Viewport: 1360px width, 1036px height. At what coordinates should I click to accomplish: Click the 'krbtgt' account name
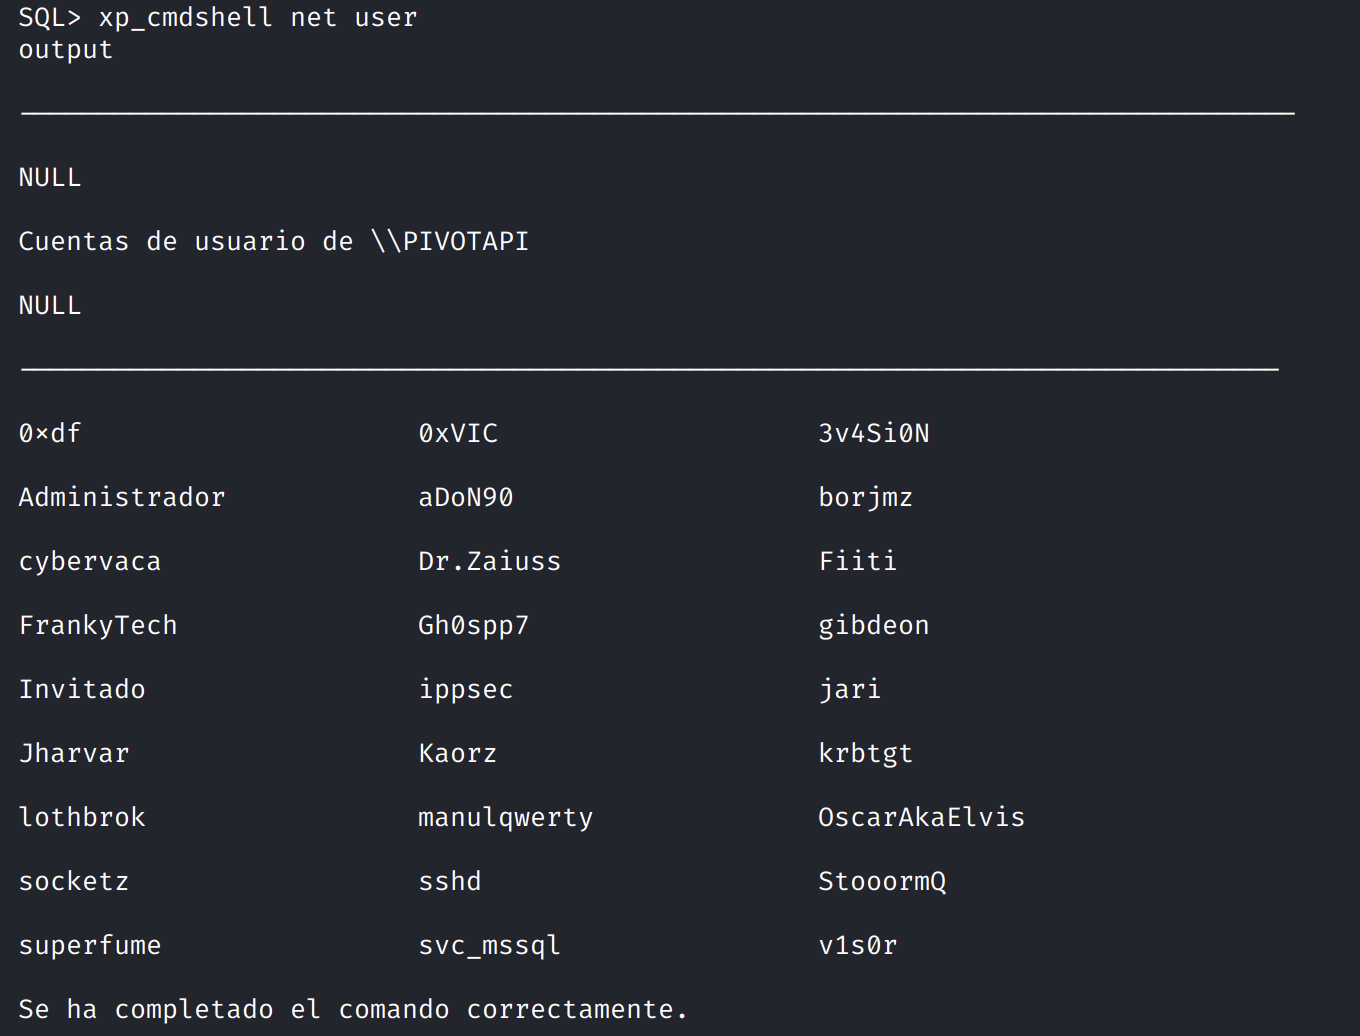865,754
